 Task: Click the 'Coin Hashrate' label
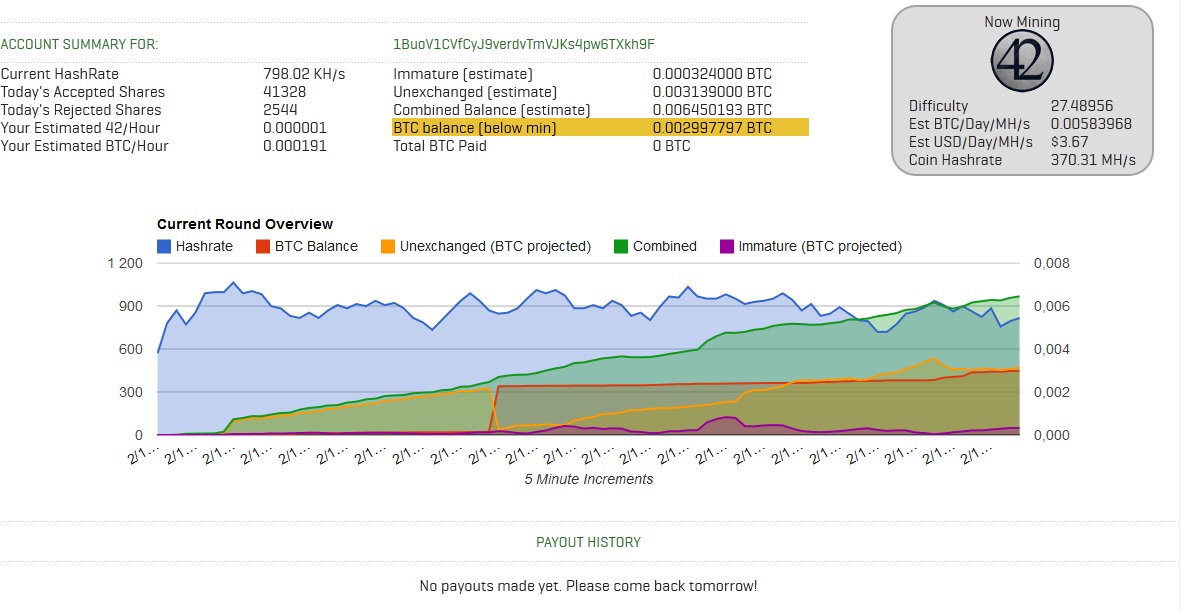click(955, 160)
